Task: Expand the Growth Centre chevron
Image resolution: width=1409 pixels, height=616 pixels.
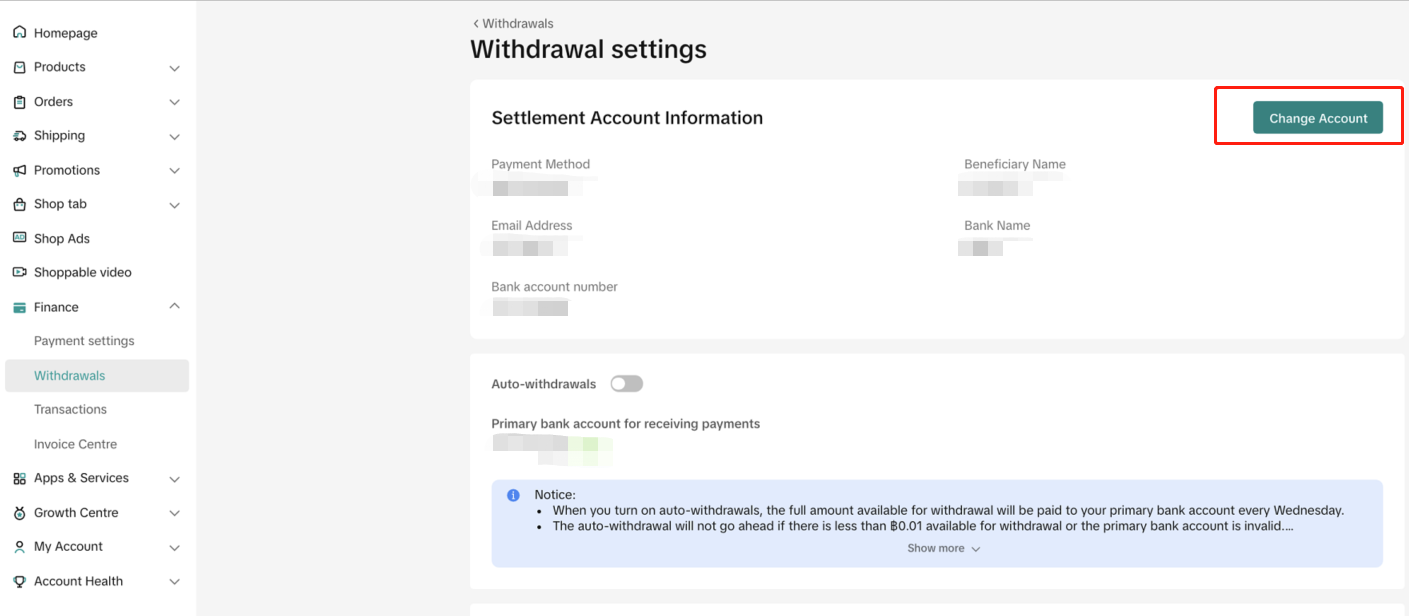Action: pos(175,513)
